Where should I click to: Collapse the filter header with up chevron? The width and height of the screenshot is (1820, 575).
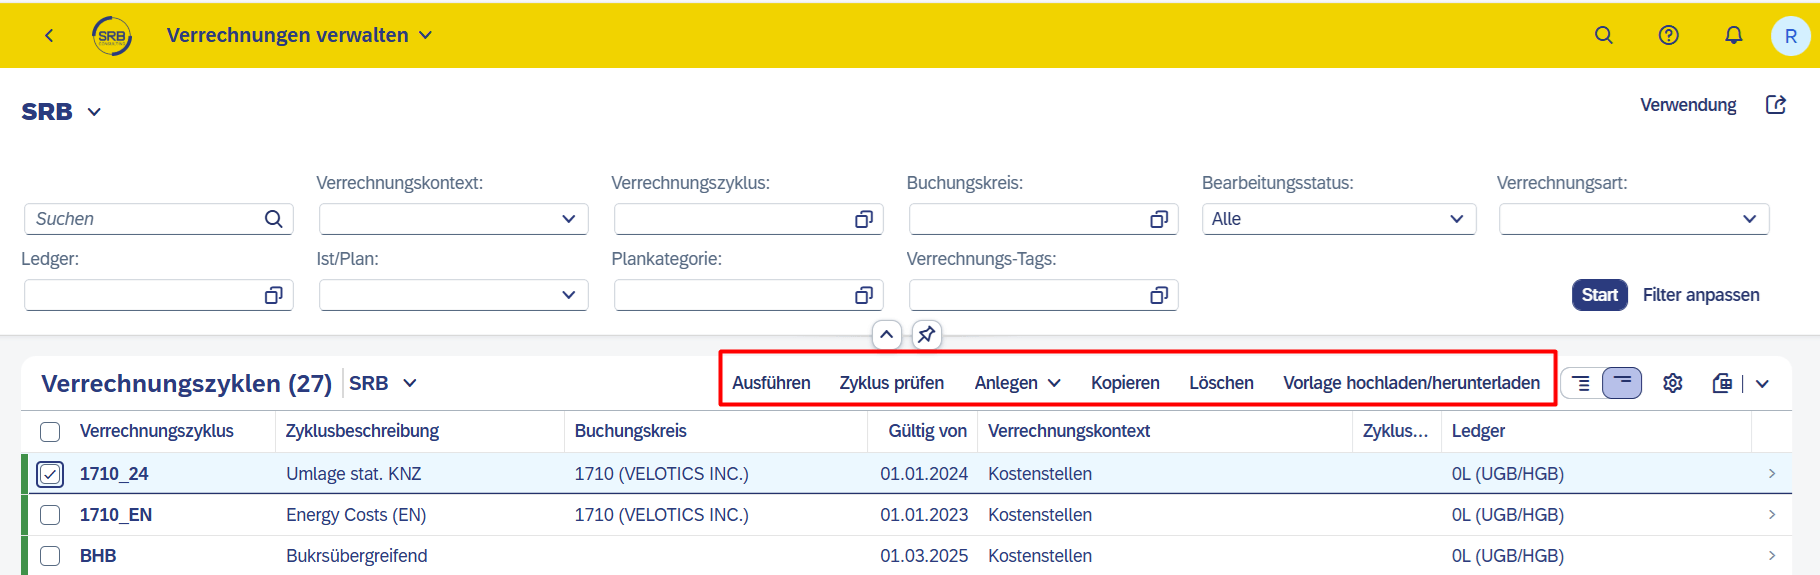pos(887,334)
